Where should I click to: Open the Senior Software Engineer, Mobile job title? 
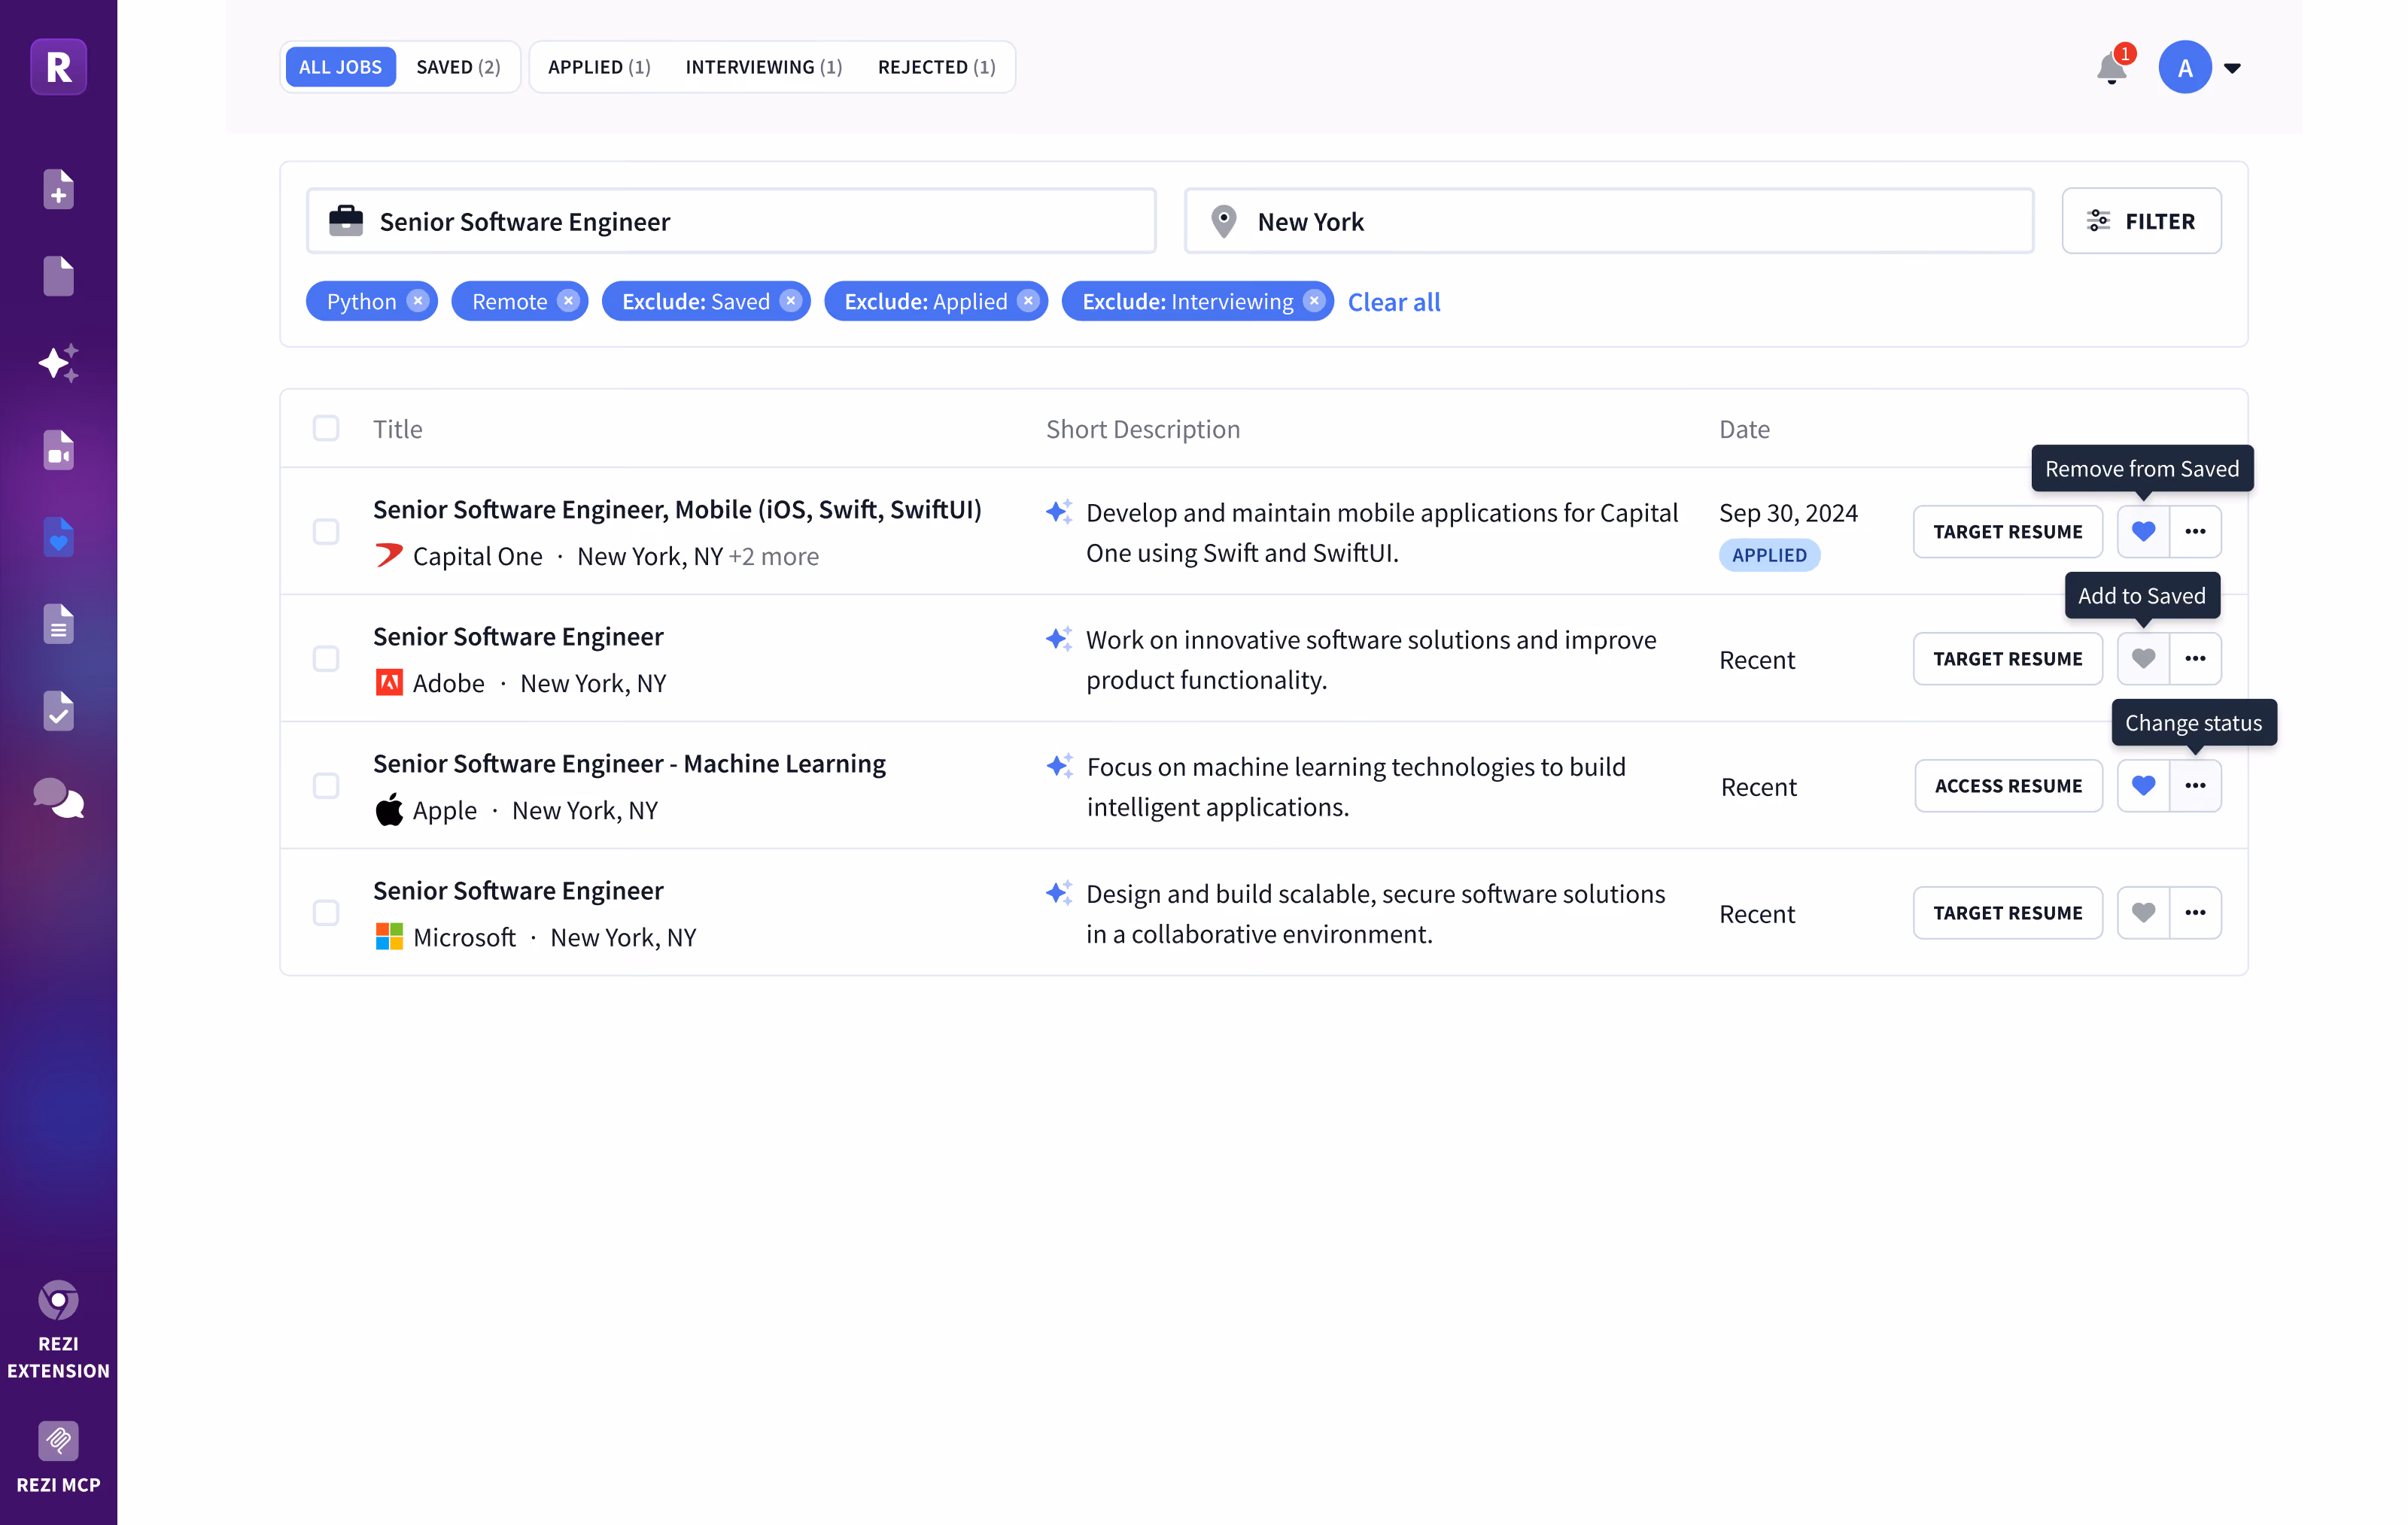pyautogui.click(x=677, y=509)
